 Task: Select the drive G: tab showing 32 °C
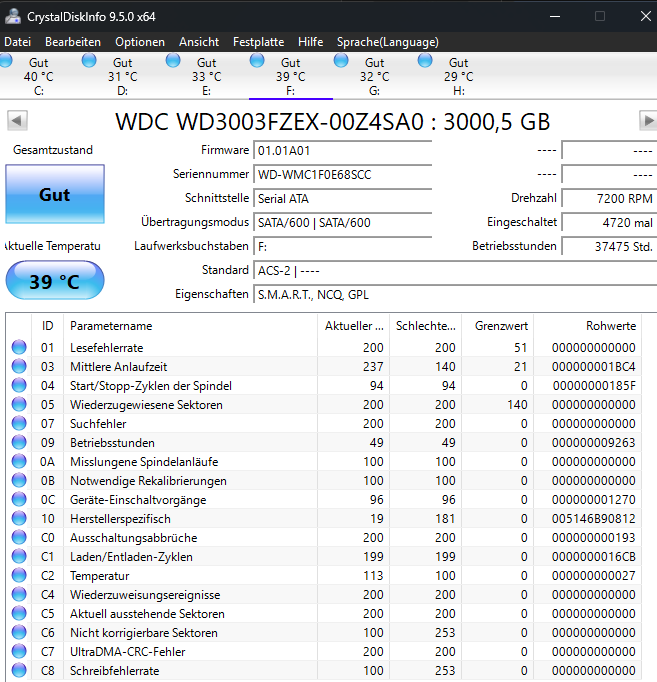(374, 77)
